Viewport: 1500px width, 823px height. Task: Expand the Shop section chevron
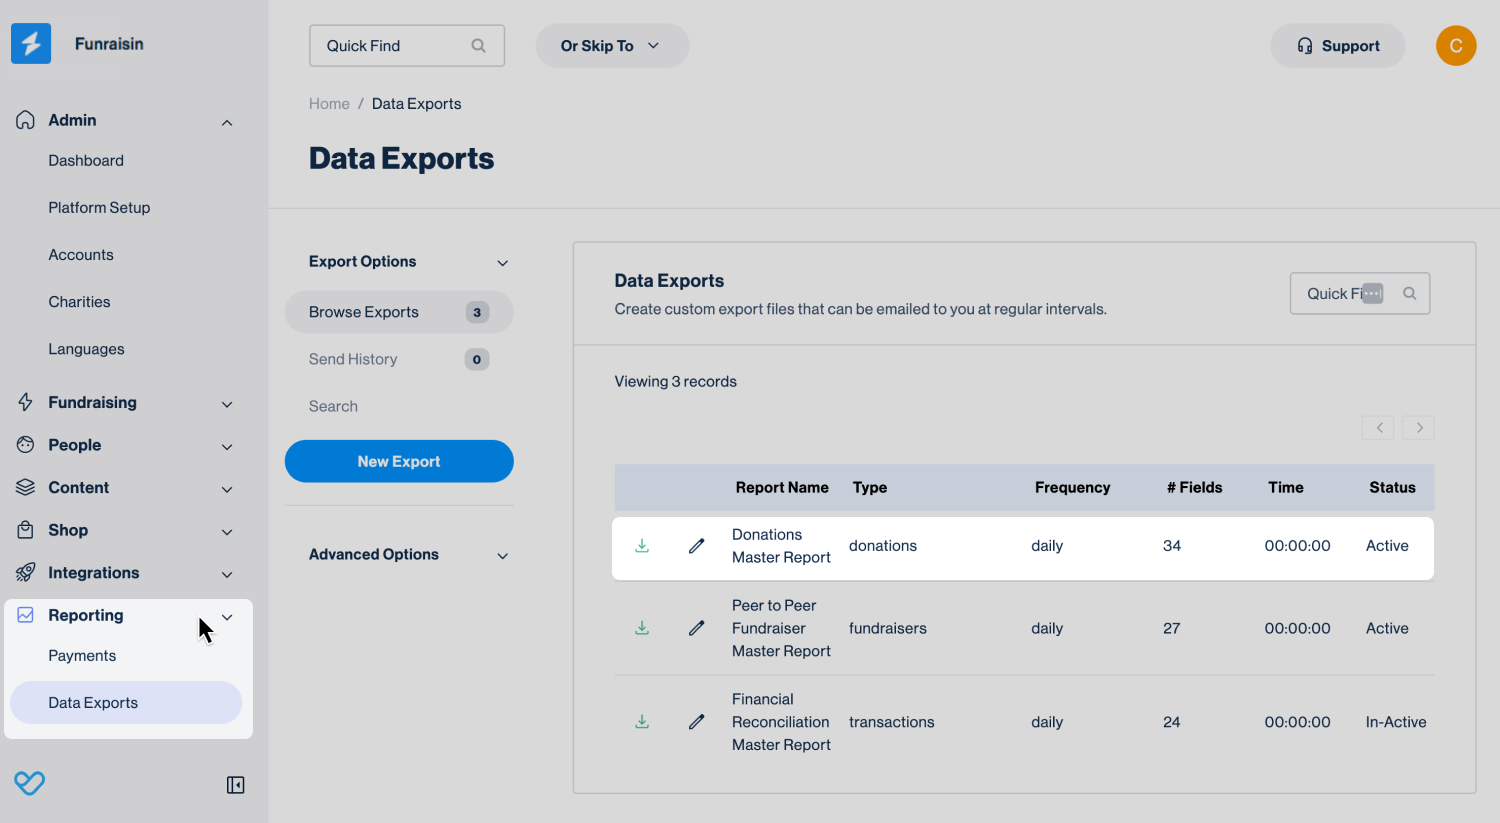click(227, 532)
